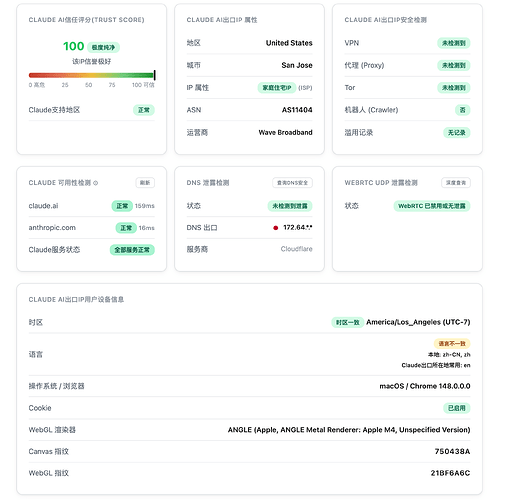Click the 刷新 button in the Claude availability card
Screen dimensions: 519x500
click(145, 183)
